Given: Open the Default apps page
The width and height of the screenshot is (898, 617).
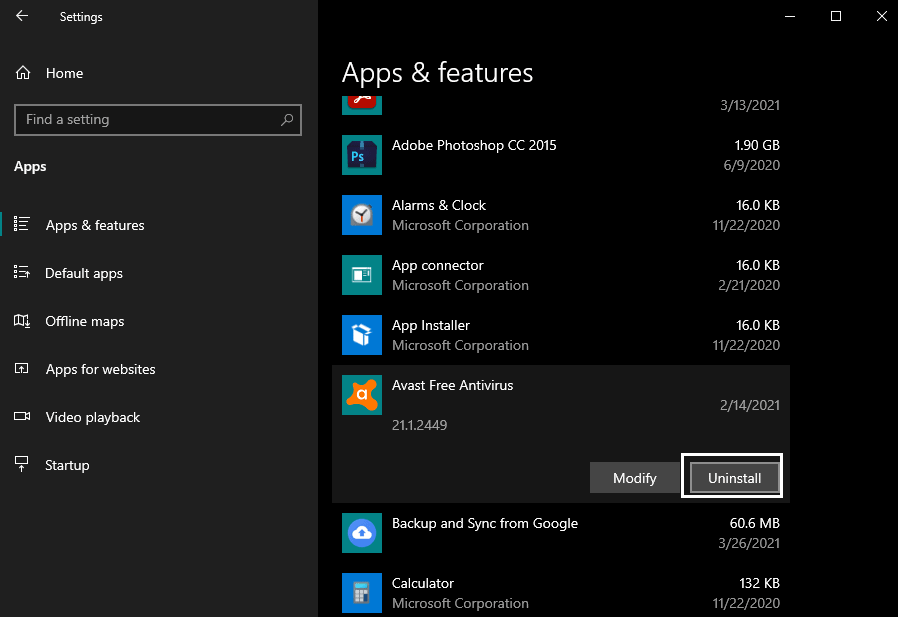Looking at the screenshot, I should pyautogui.click(x=84, y=273).
